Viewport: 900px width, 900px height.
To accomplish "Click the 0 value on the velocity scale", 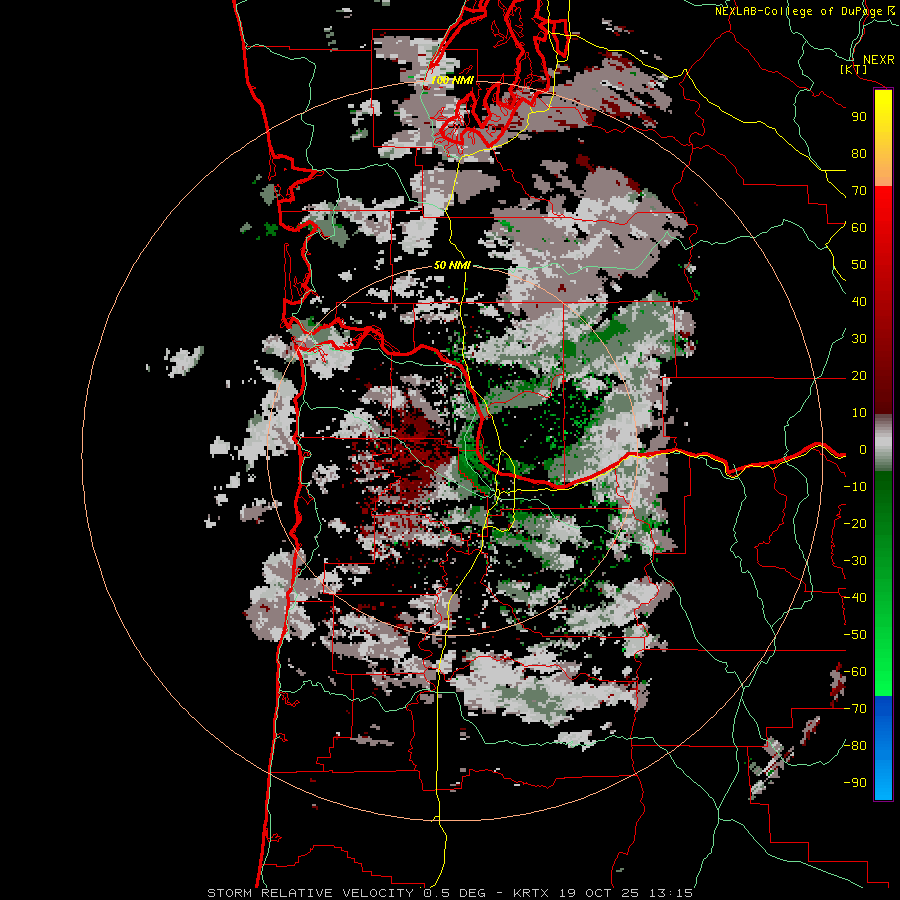I will 863,450.
